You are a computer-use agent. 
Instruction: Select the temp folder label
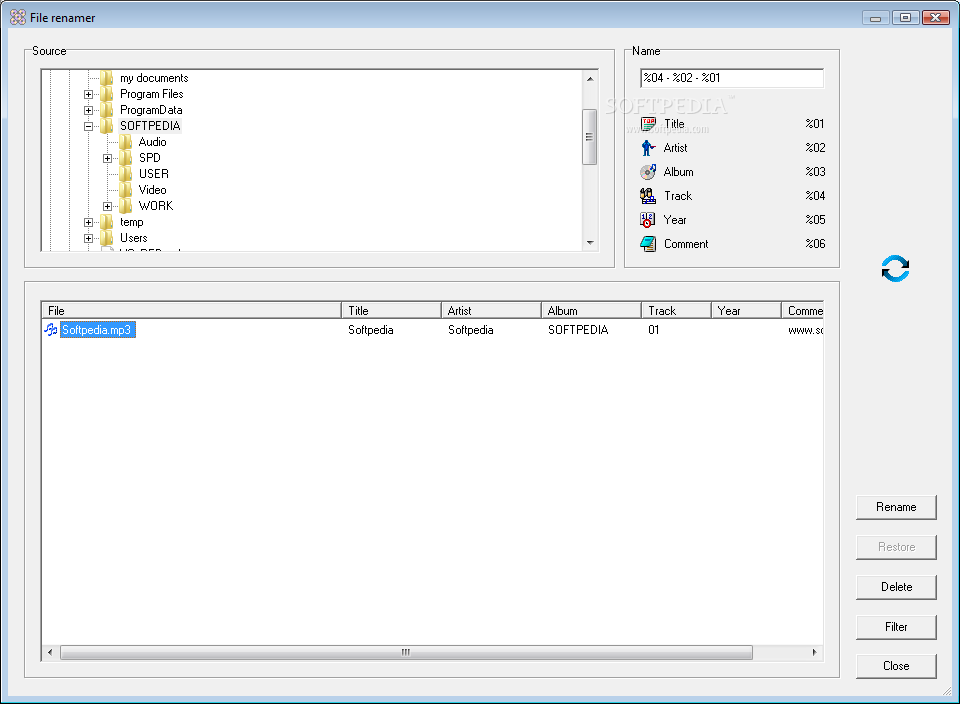point(132,222)
